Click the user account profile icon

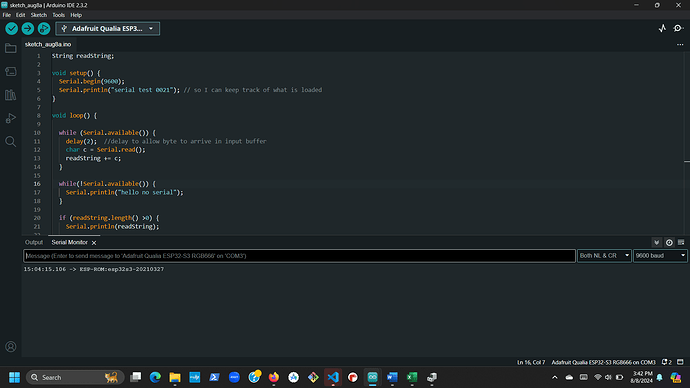pyautogui.click(x=11, y=347)
